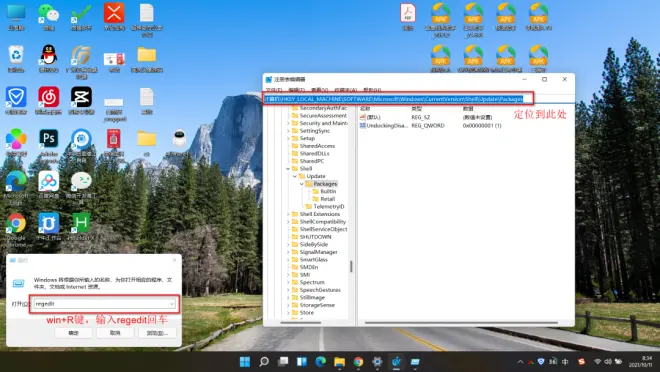660x372 pixels.
Task: Open the QQ penguin desktop icon
Action: [48, 58]
